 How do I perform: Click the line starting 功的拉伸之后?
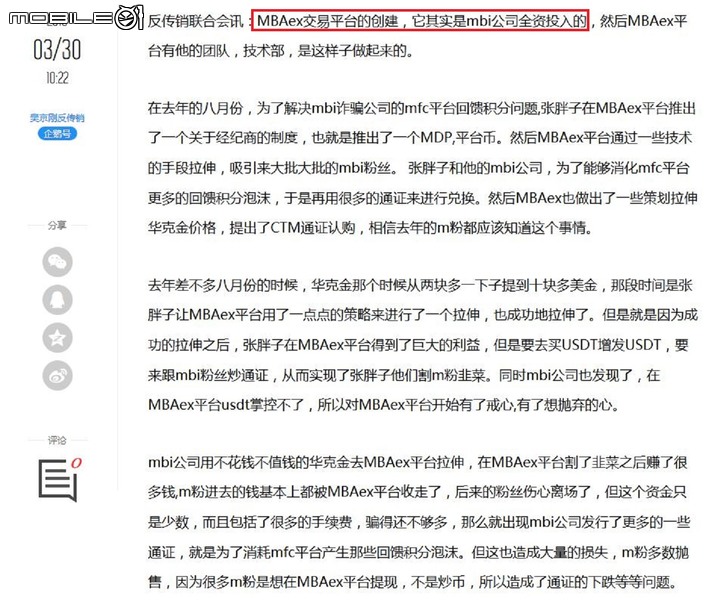tap(418, 345)
